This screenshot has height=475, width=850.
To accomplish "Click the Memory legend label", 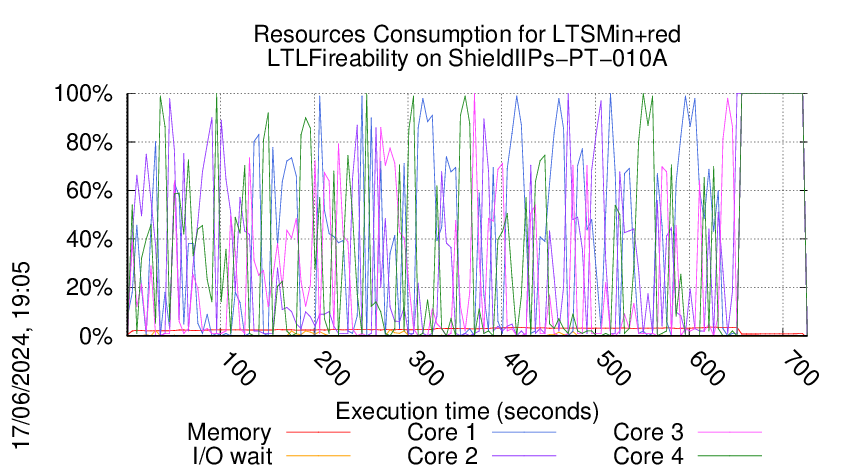I will tap(229, 433).
